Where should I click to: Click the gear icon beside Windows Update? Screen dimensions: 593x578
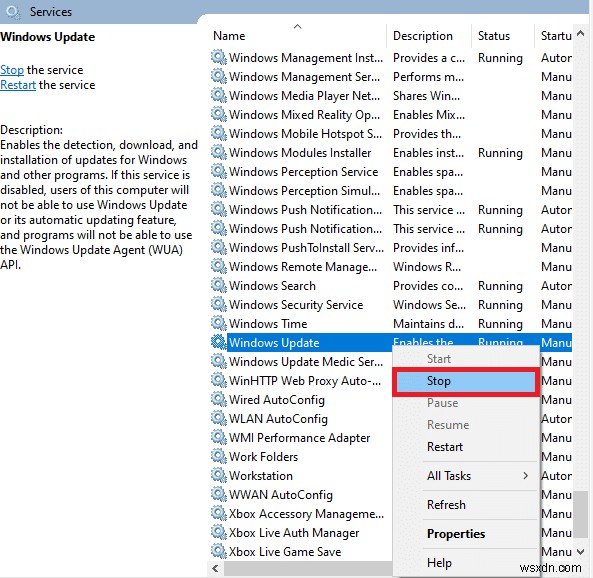point(219,342)
